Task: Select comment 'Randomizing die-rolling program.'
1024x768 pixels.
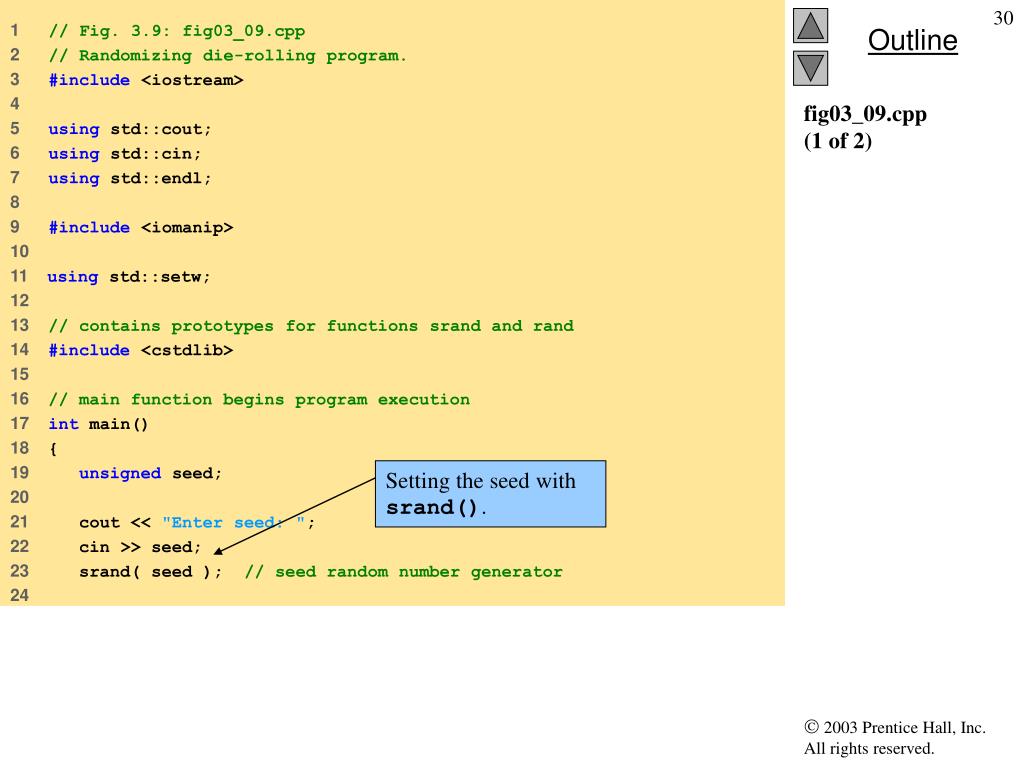Action: pyautogui.click(x=243, y=56)
